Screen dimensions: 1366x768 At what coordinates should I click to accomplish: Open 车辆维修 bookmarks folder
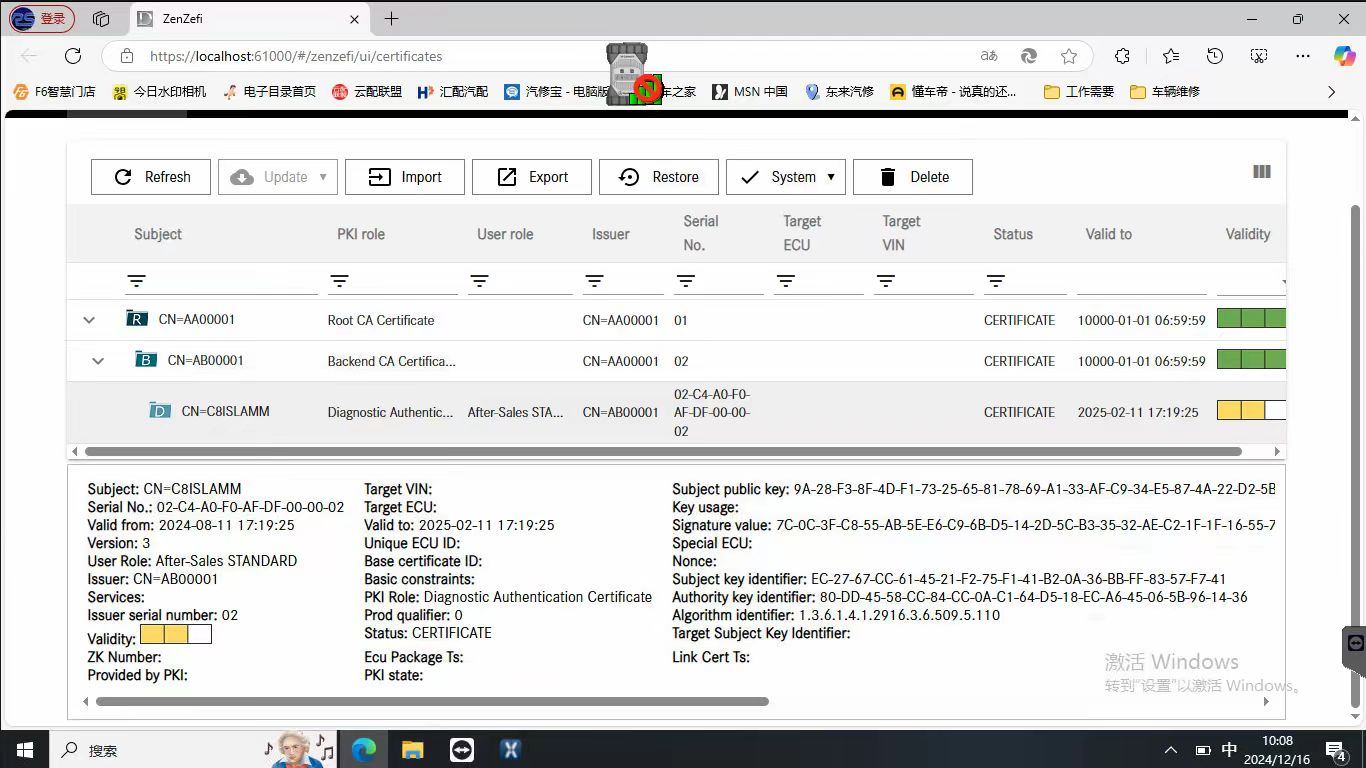click(1165, 91)
